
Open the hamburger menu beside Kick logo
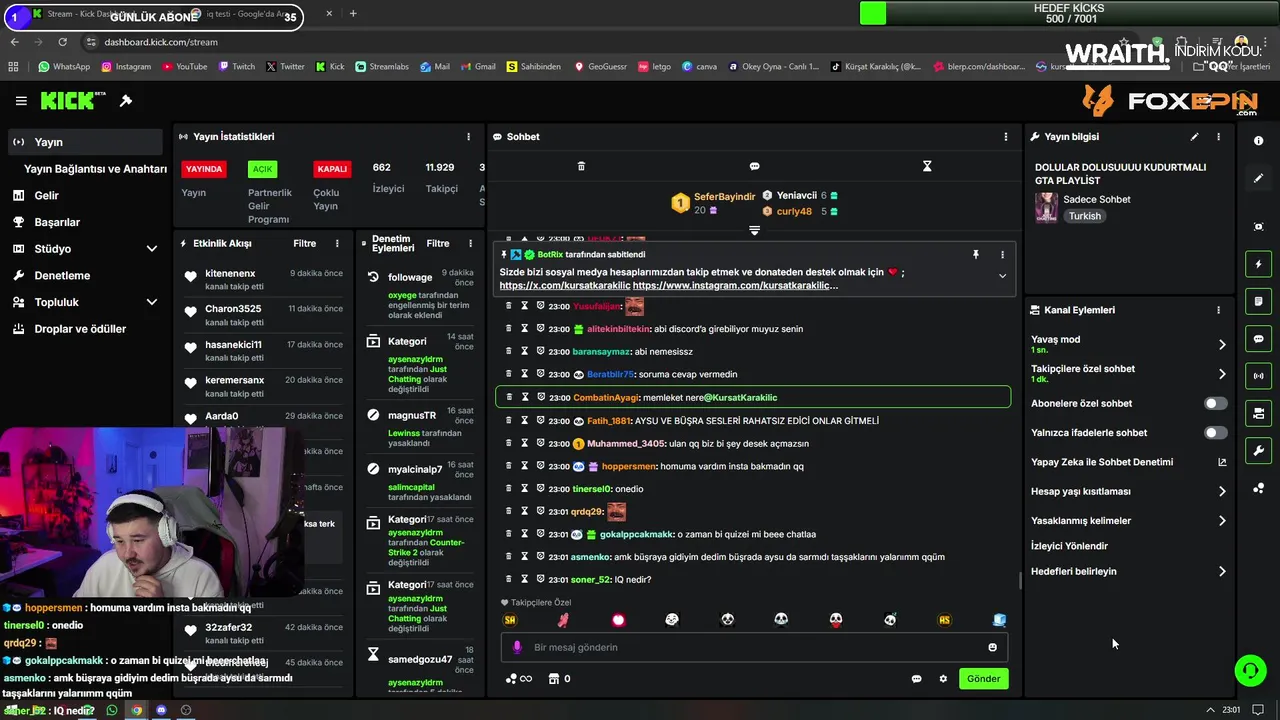click(x=21, y=101)
